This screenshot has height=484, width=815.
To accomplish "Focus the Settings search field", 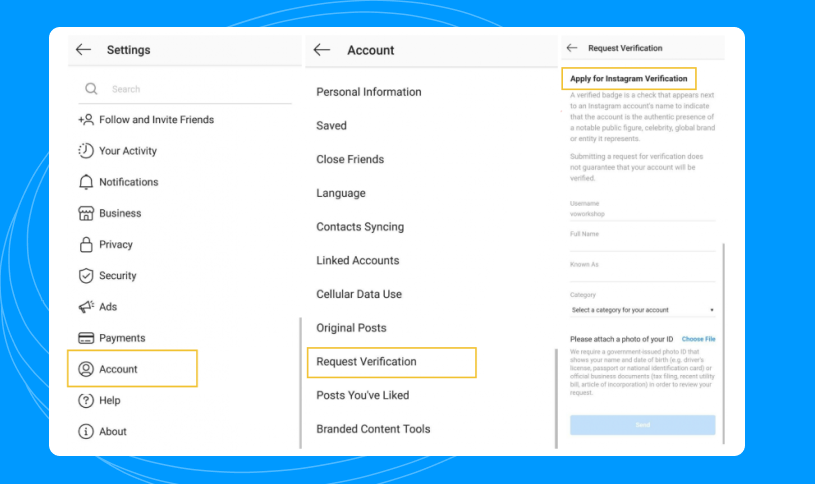I will coord(185,89).
